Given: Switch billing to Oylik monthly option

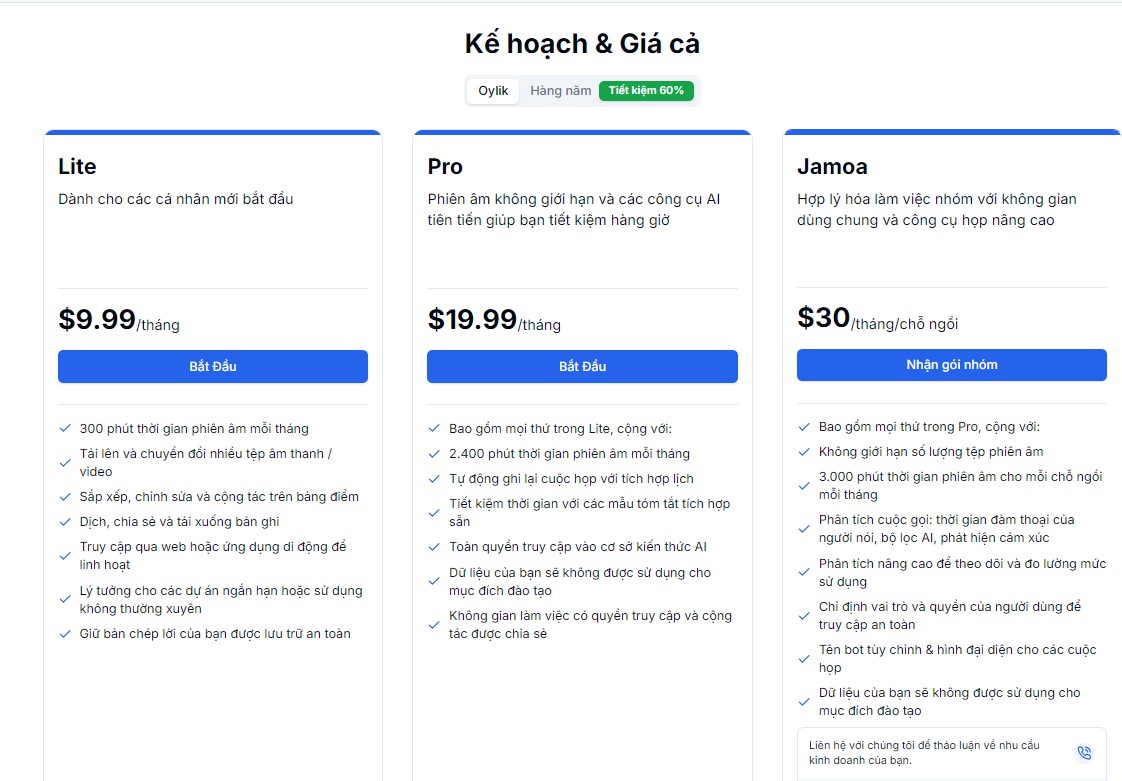Looking at the screenshot, I should [x=493, y=91].
